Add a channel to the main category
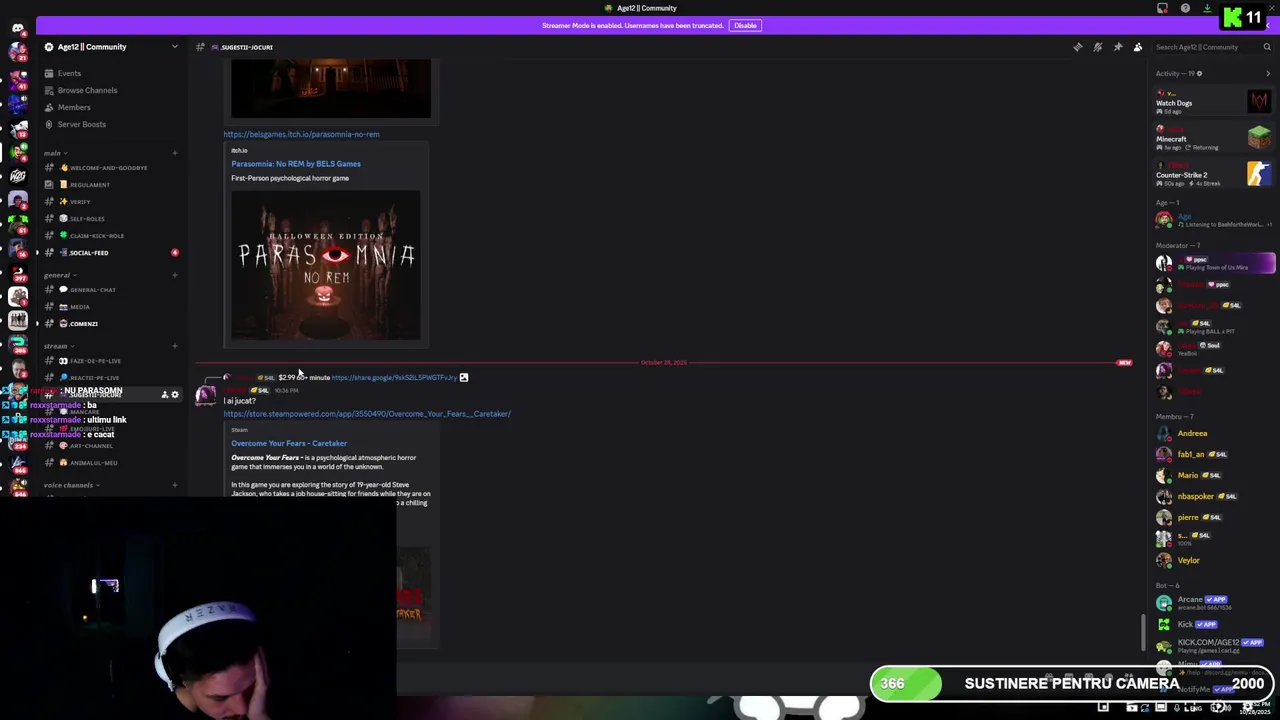This screenshot has width=1280, height=720. 175,153
